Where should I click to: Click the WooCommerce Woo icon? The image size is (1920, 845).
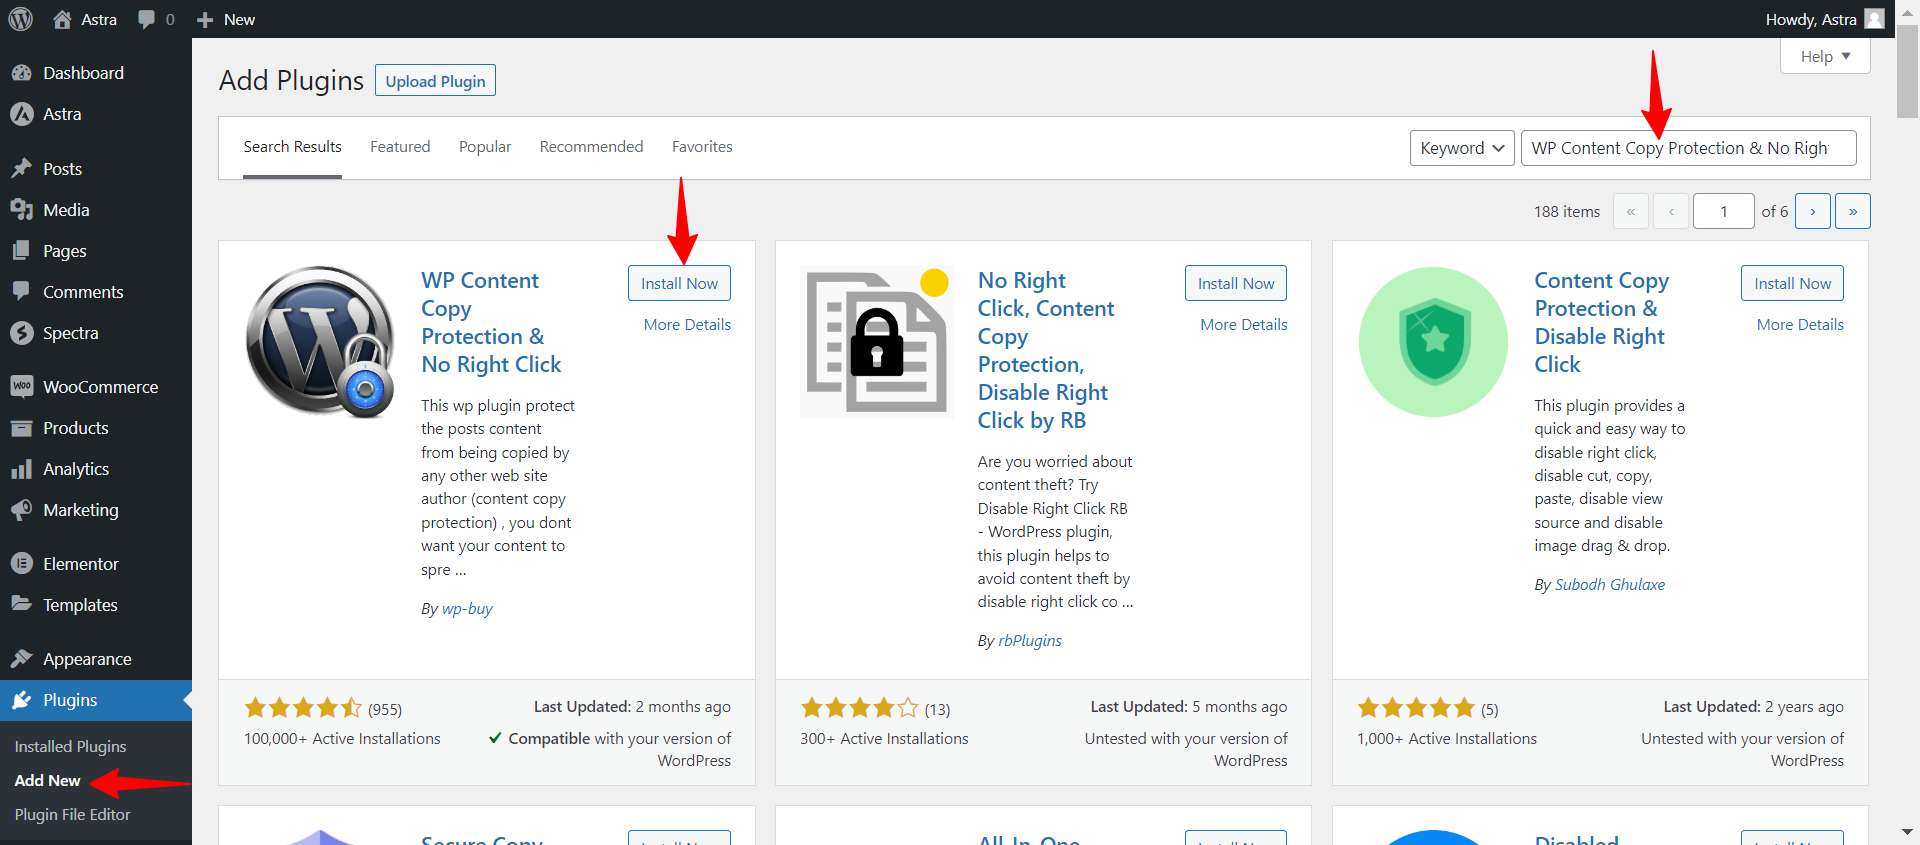[22, 387]
